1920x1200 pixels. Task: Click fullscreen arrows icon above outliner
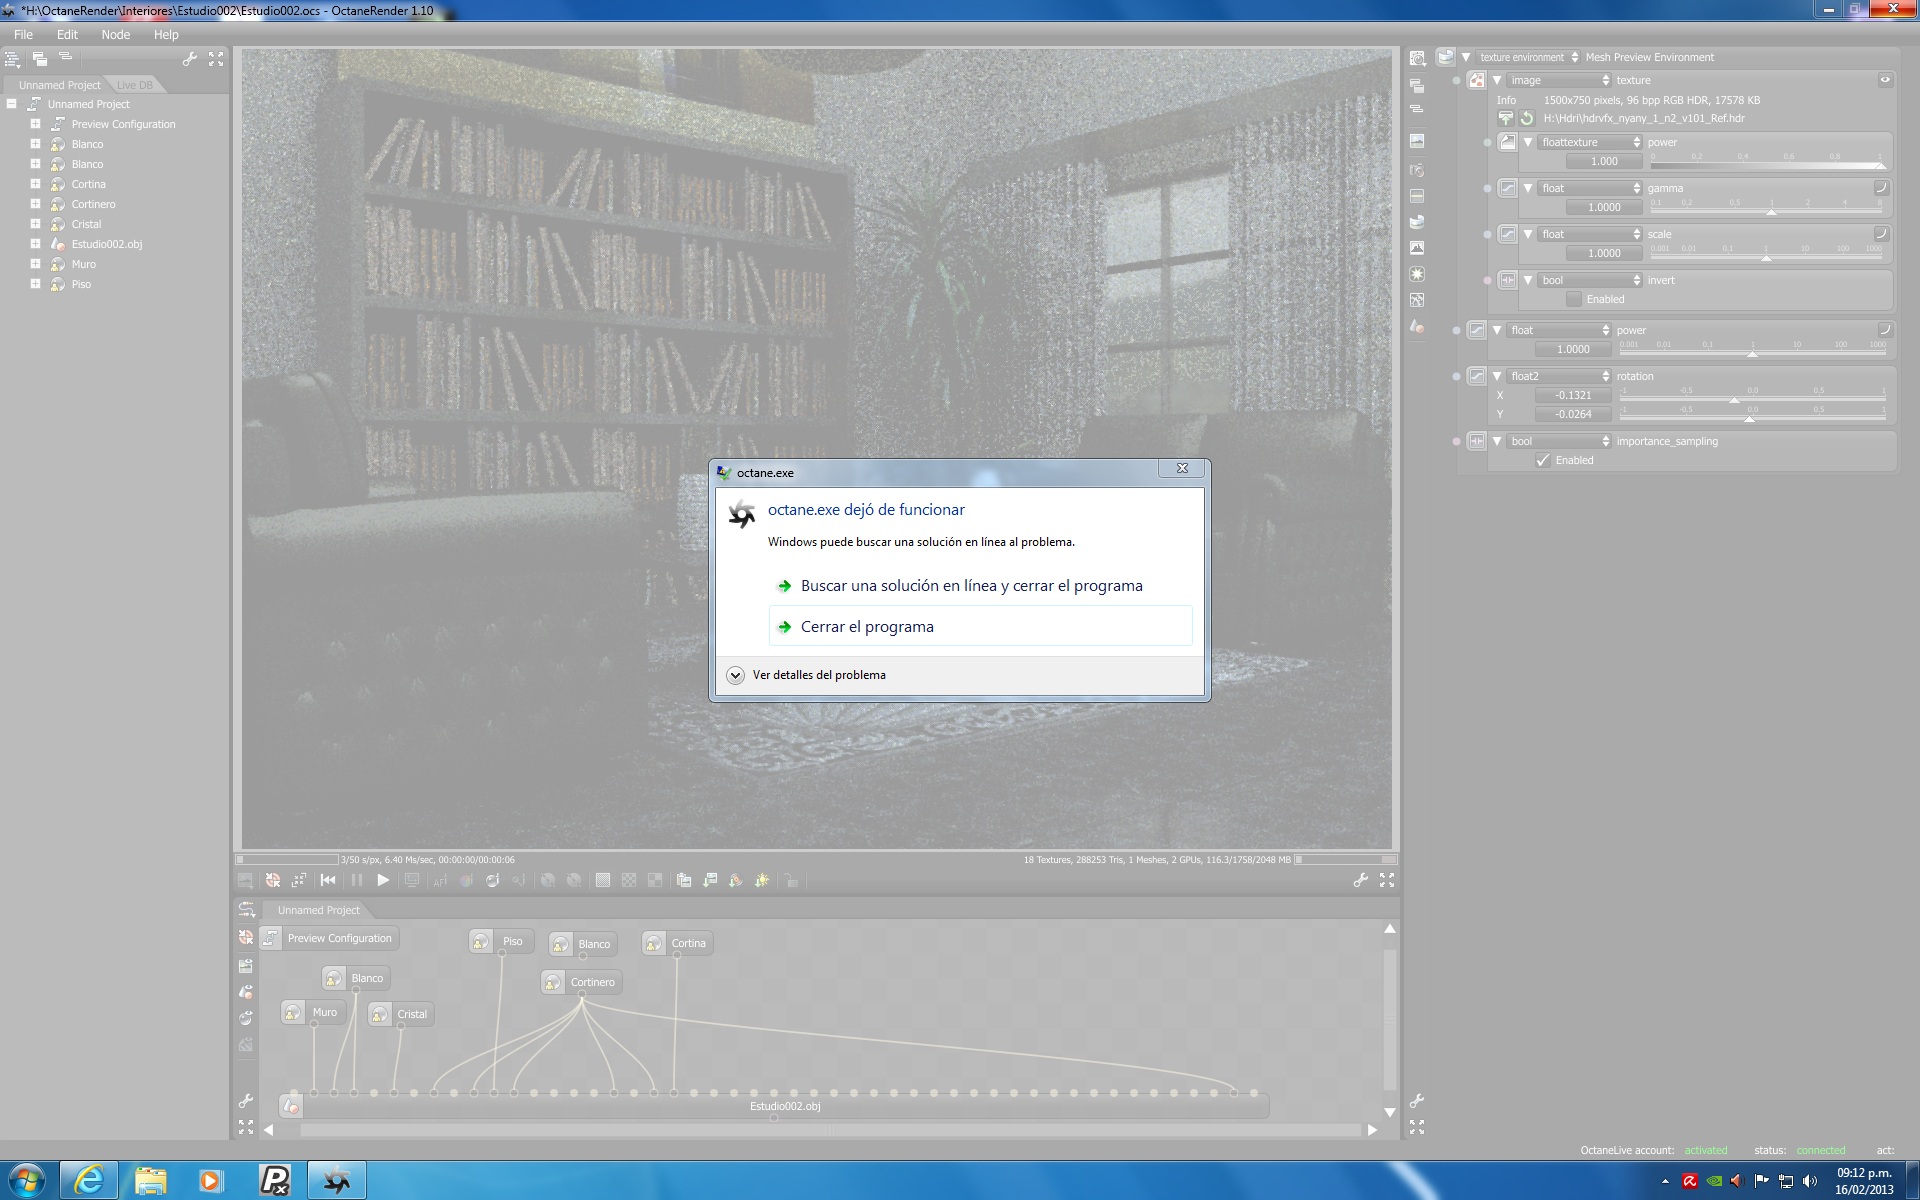coord(216,59)
